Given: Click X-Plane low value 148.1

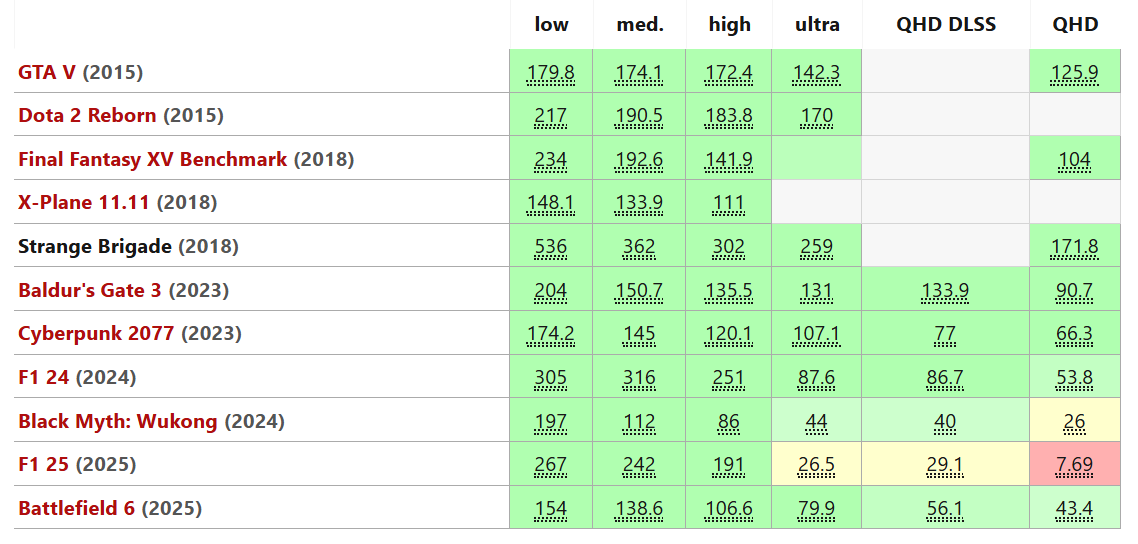Looking at the screenshot, I should (x=552, y=203).
